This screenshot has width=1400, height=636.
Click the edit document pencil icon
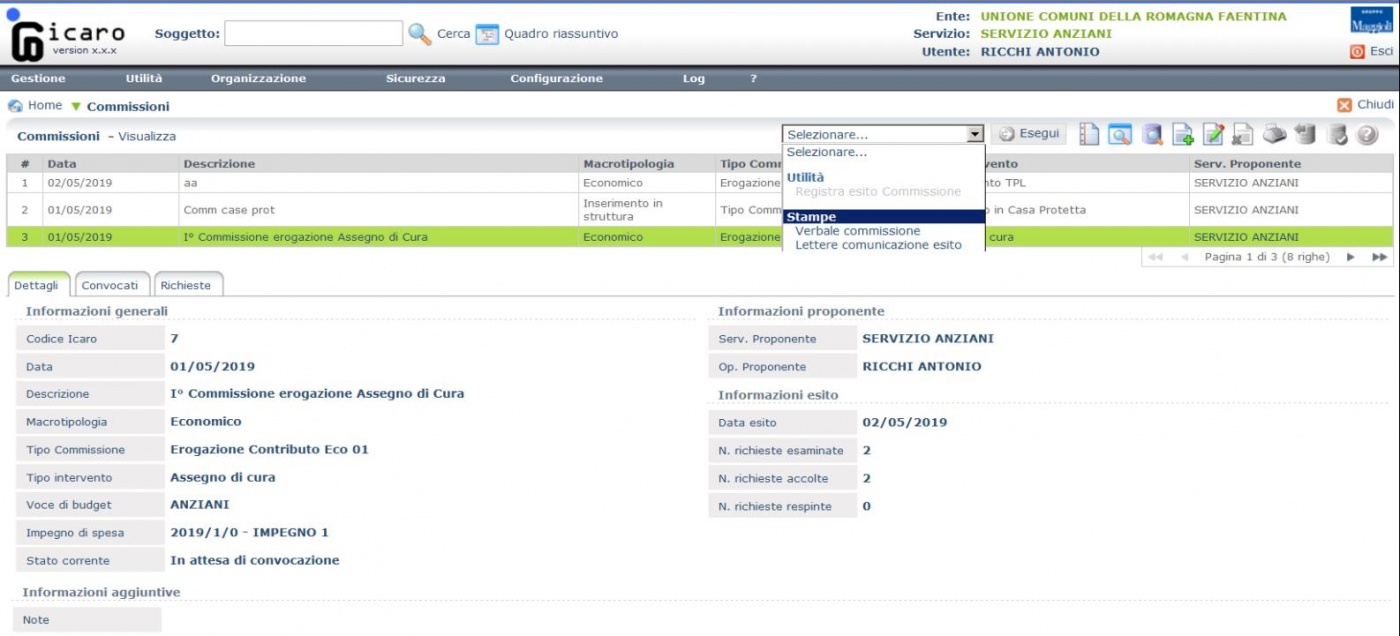pos(1213,134)
